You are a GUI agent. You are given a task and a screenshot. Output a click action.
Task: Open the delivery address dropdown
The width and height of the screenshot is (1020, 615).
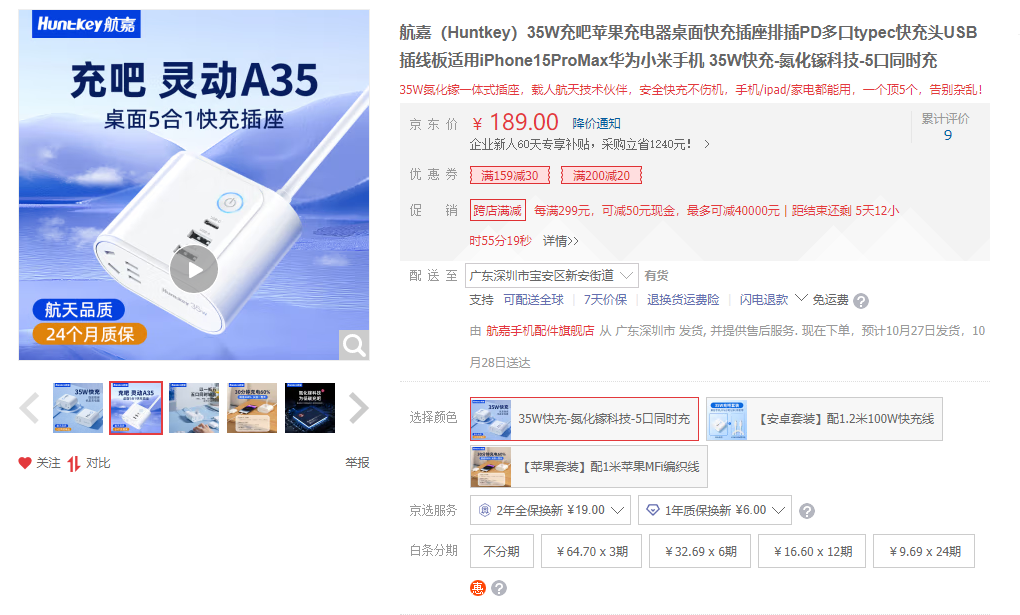[552, 276]
